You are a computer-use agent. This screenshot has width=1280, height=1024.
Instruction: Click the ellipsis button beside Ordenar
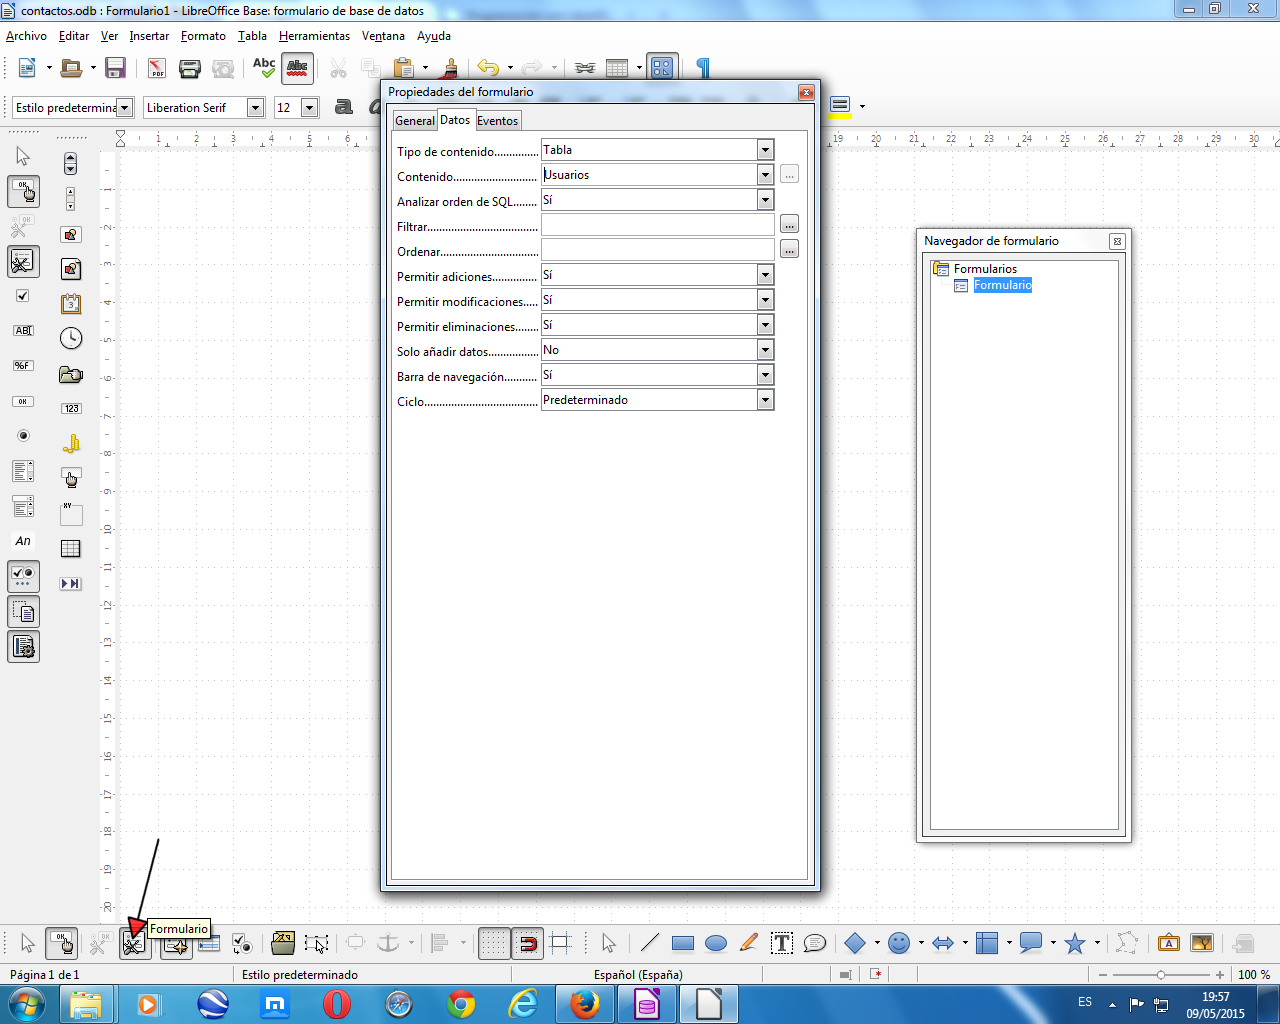pos(789,250)
